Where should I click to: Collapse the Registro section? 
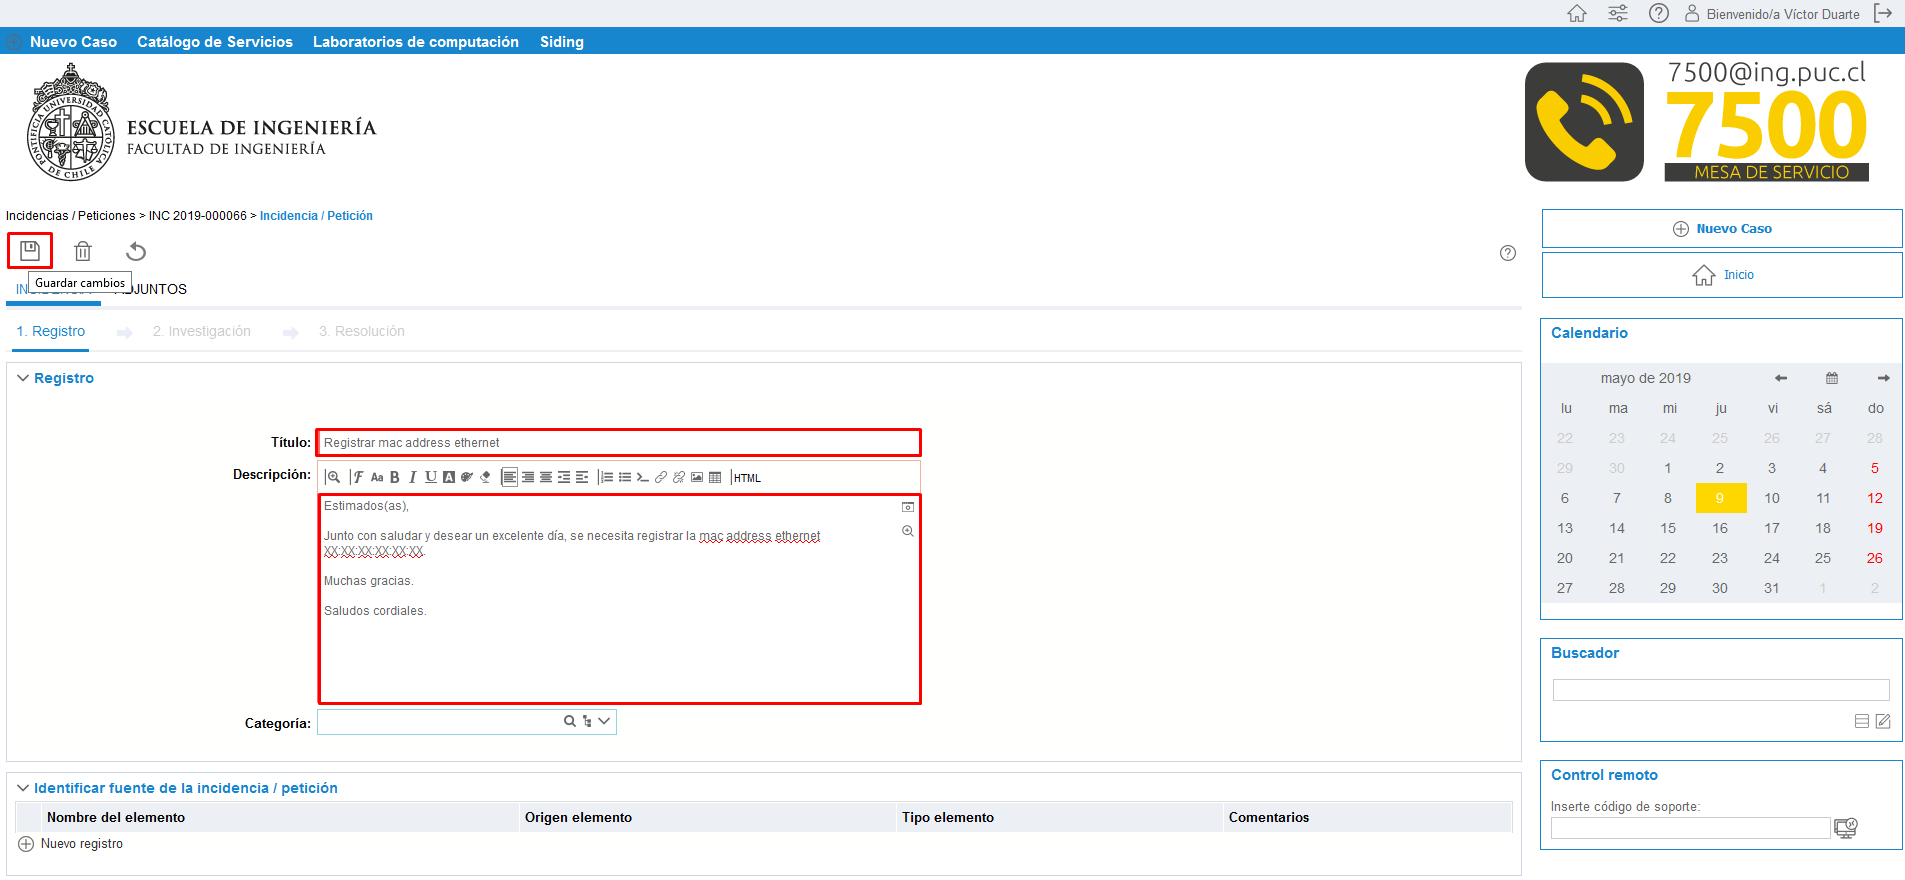pyautogui.click(x=23, y=378)
